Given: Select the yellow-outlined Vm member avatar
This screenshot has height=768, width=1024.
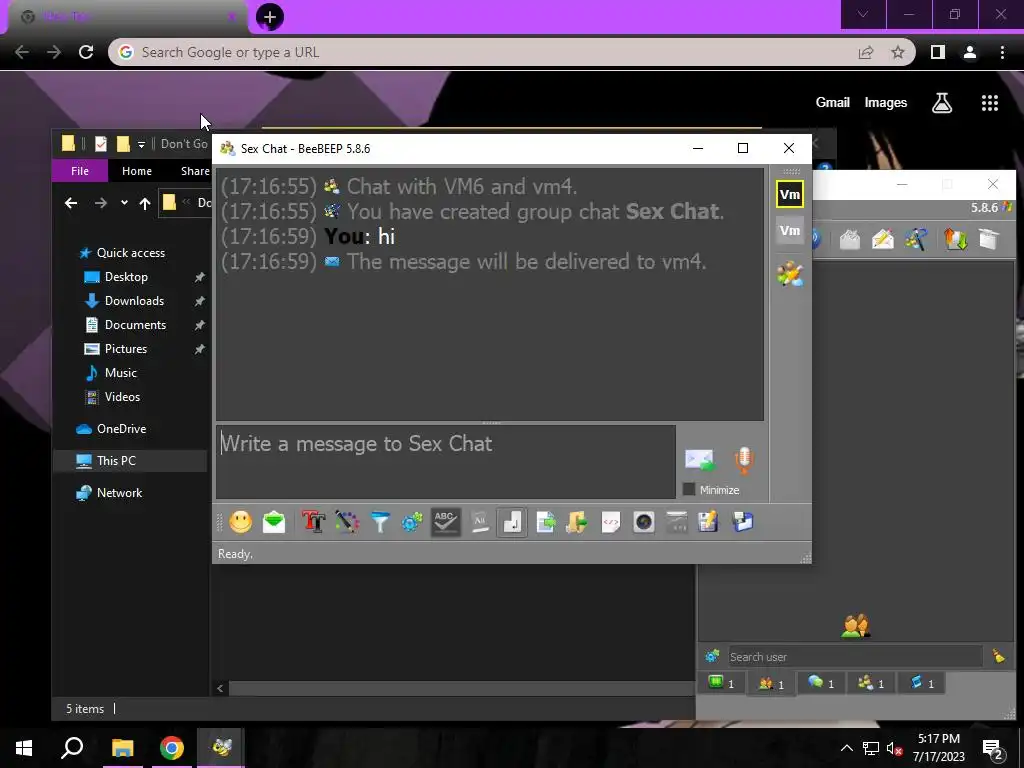Looking at the screenshot, I should 790,194.
